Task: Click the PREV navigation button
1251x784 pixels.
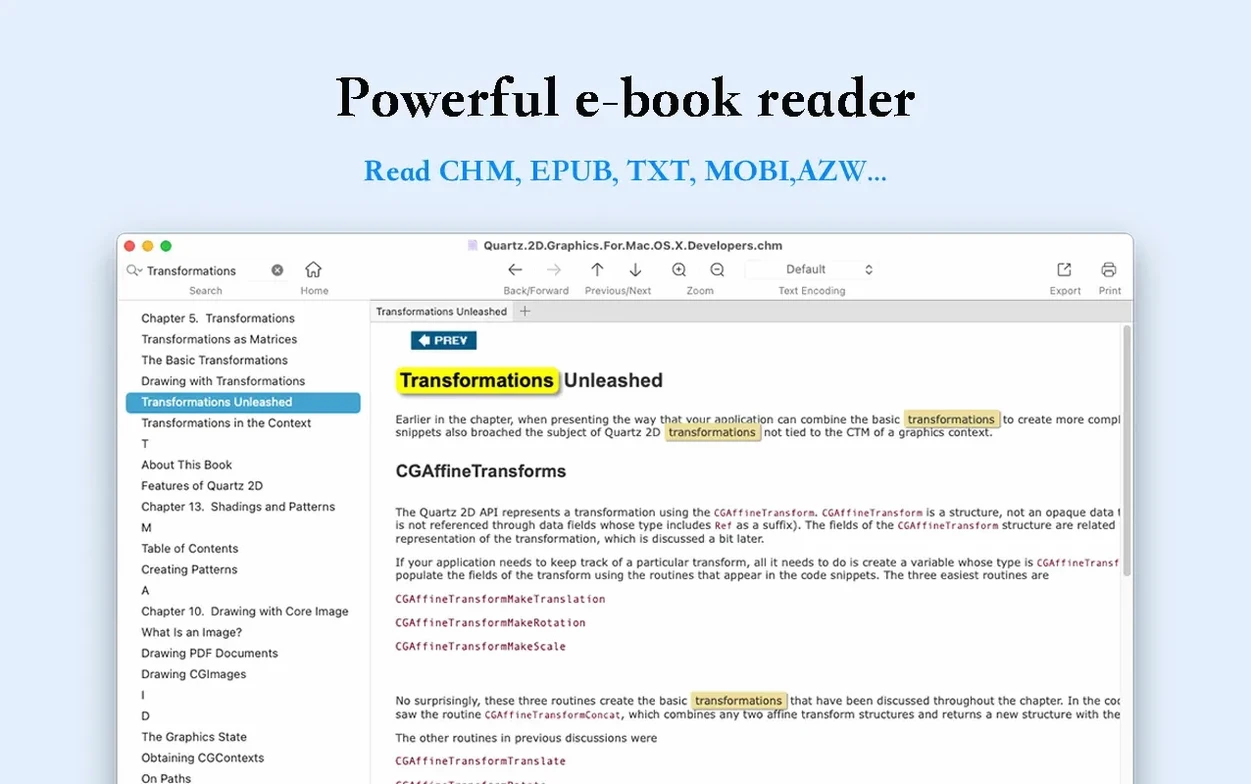Action: click(x=443, y=341)
